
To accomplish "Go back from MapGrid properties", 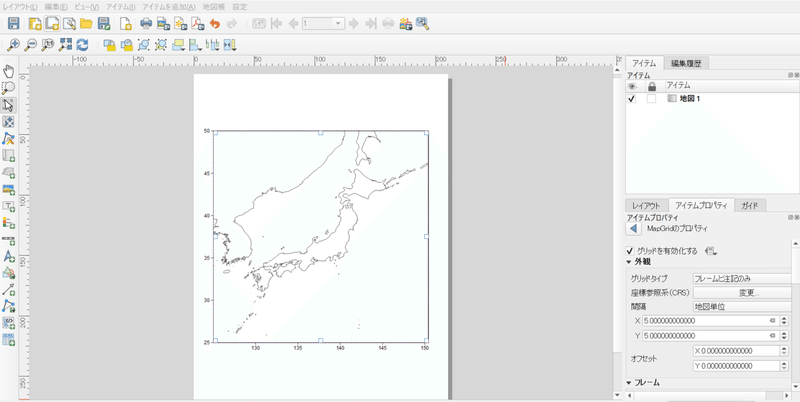I will (633, 229).
